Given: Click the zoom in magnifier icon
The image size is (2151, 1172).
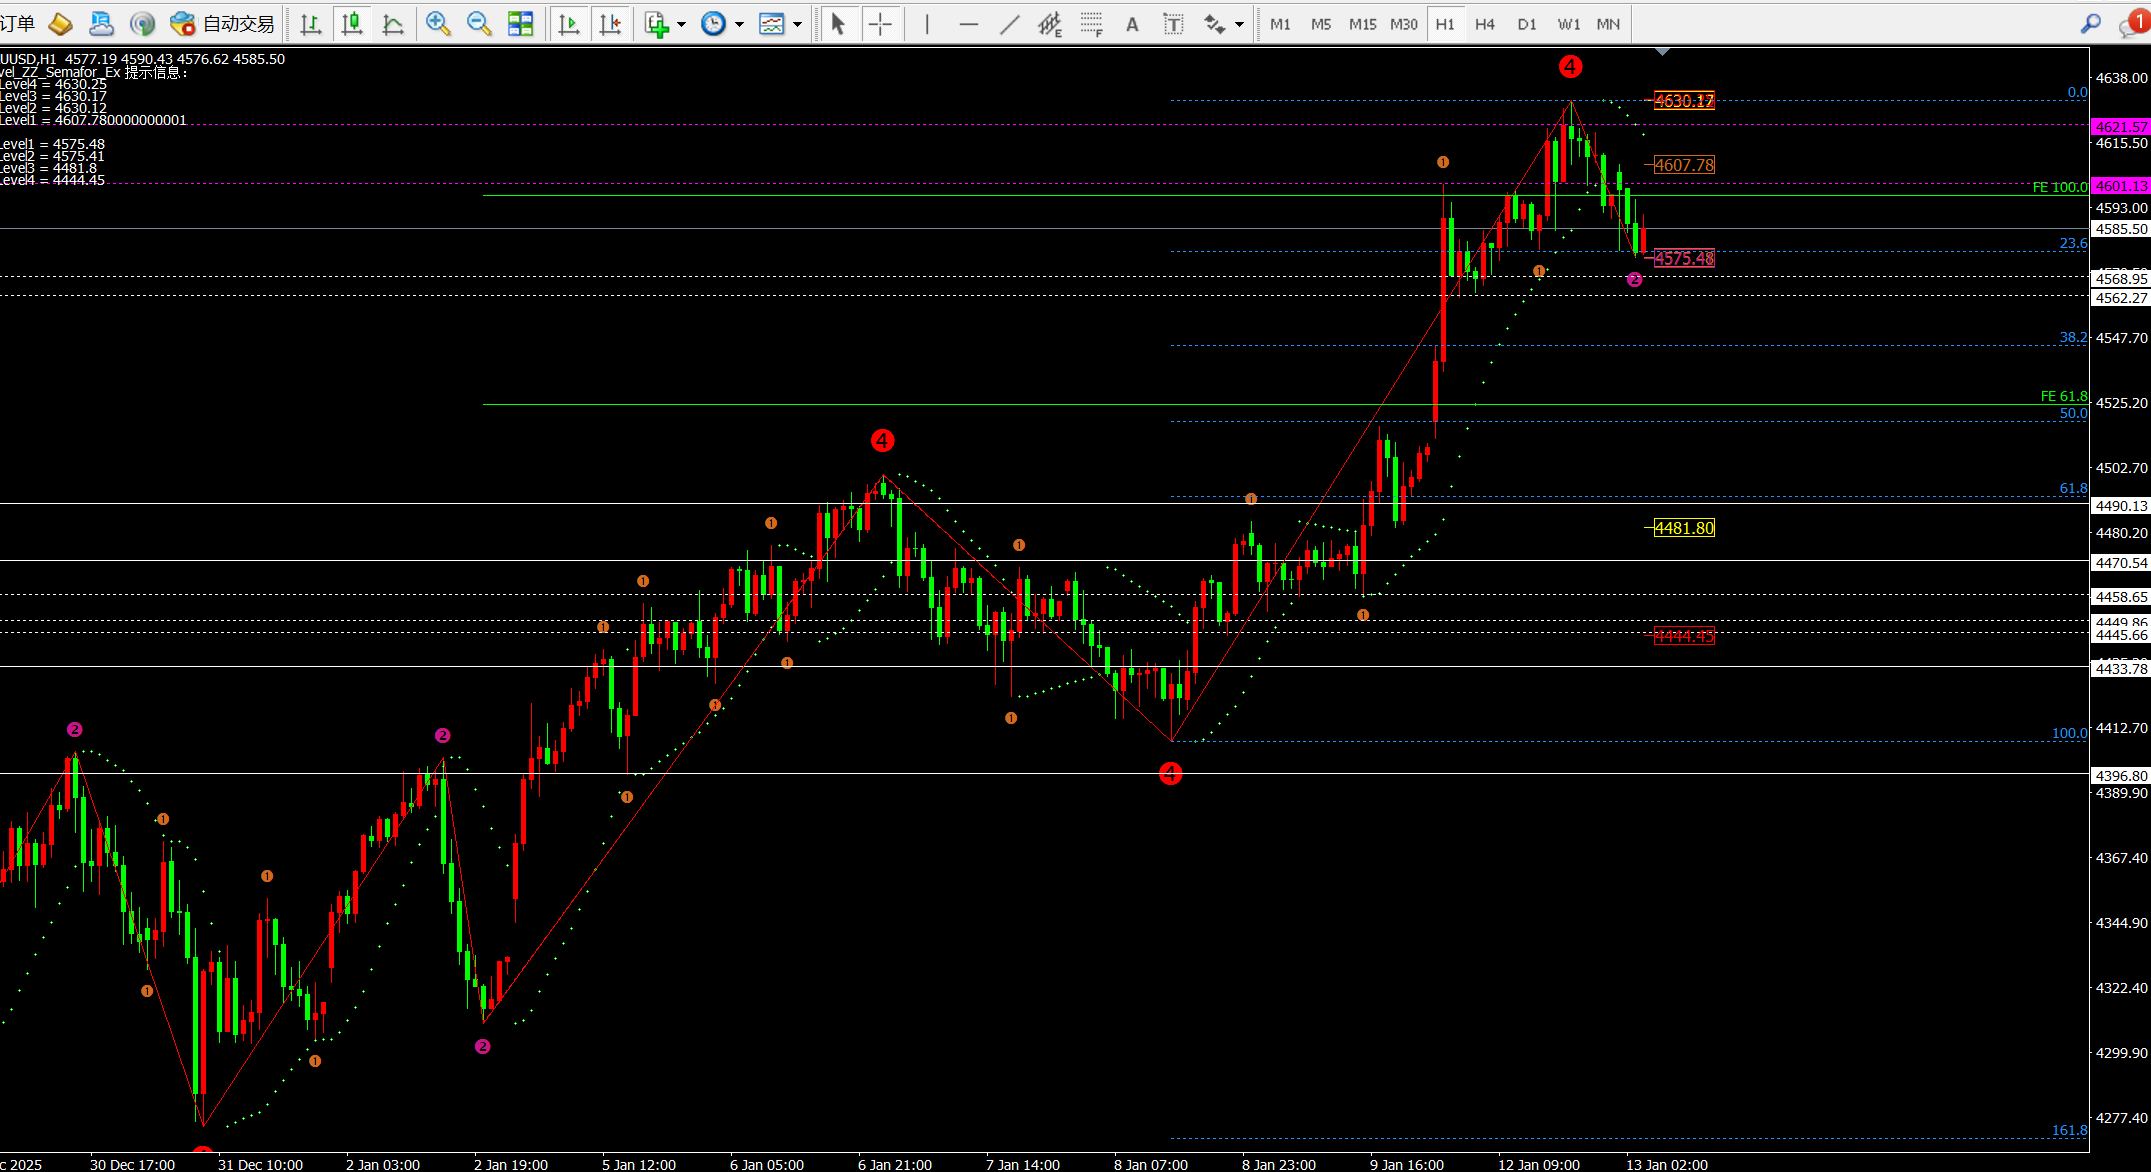Looking at the screenshot, I should [x=437, y=24].
